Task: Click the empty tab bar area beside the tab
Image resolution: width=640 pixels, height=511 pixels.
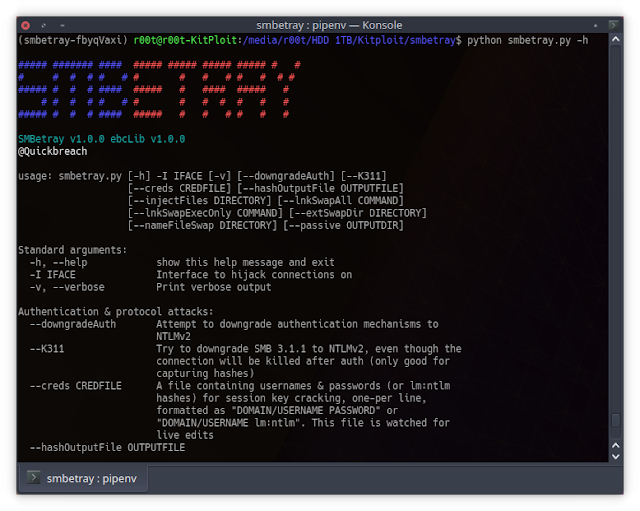Action: 384,478
